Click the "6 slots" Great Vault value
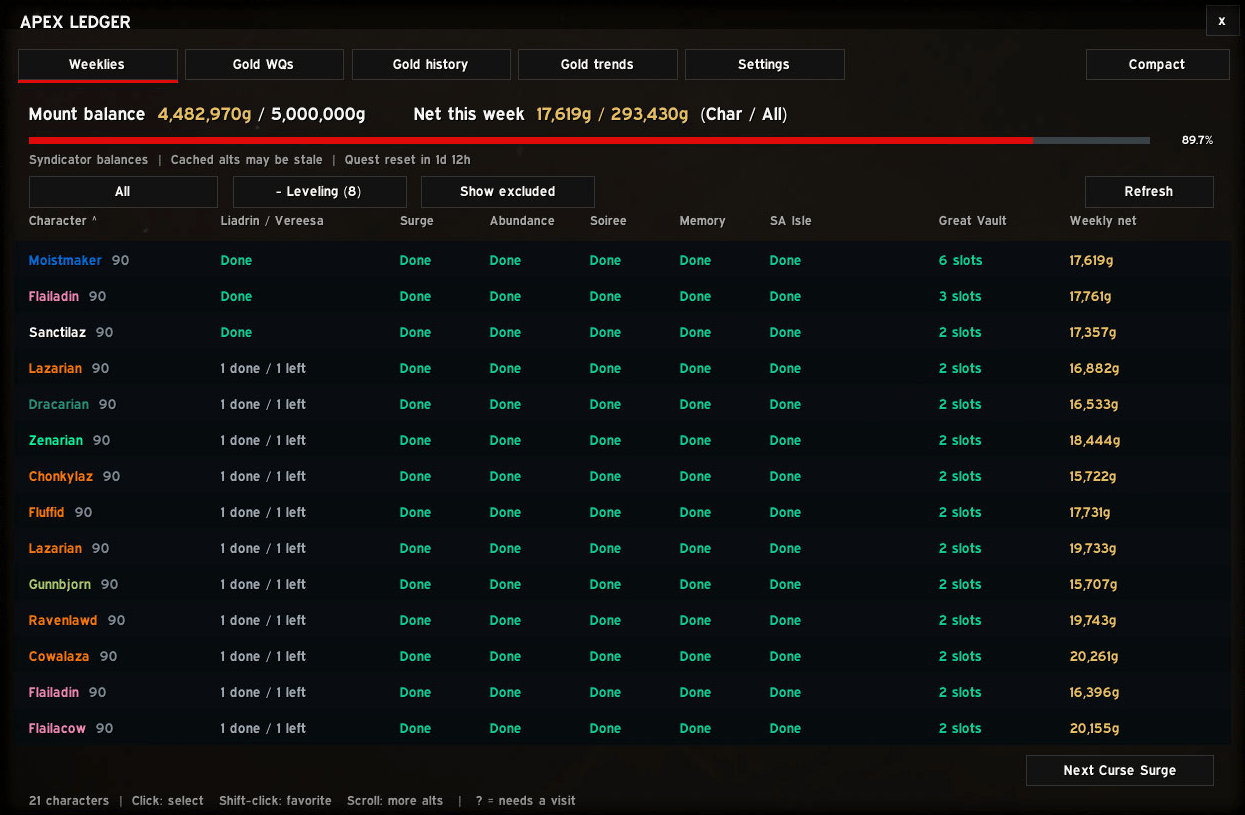 [x=961, y=260]
